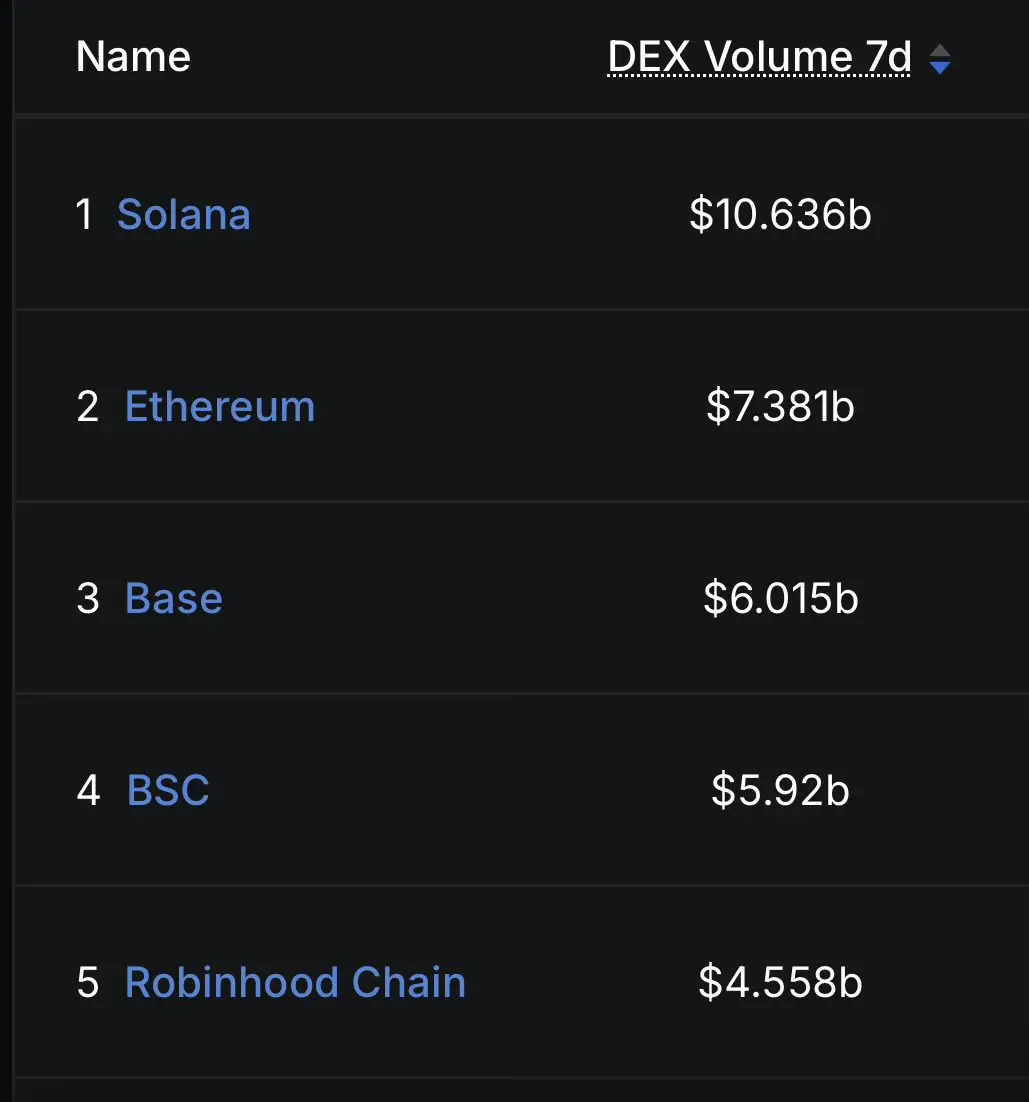
Task: Open the BSC chain link
Action: point(168,790)
